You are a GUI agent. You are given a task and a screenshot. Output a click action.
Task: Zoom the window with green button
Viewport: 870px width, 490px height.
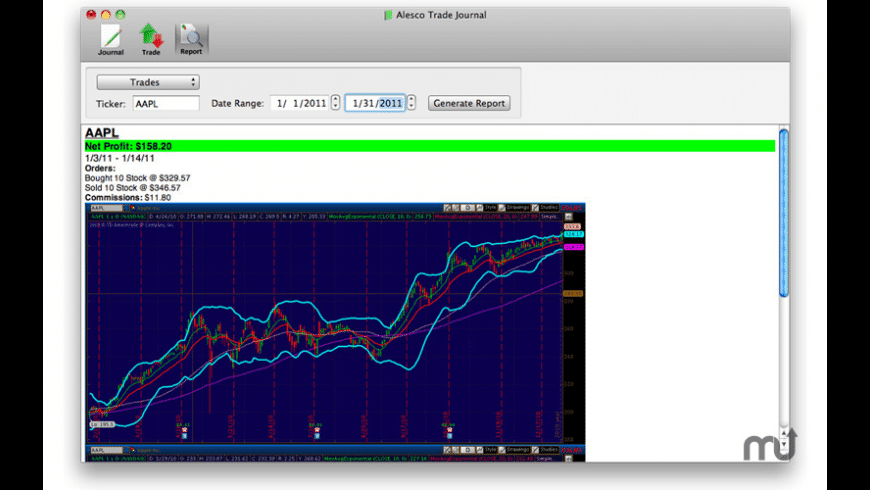click(120, 14)
